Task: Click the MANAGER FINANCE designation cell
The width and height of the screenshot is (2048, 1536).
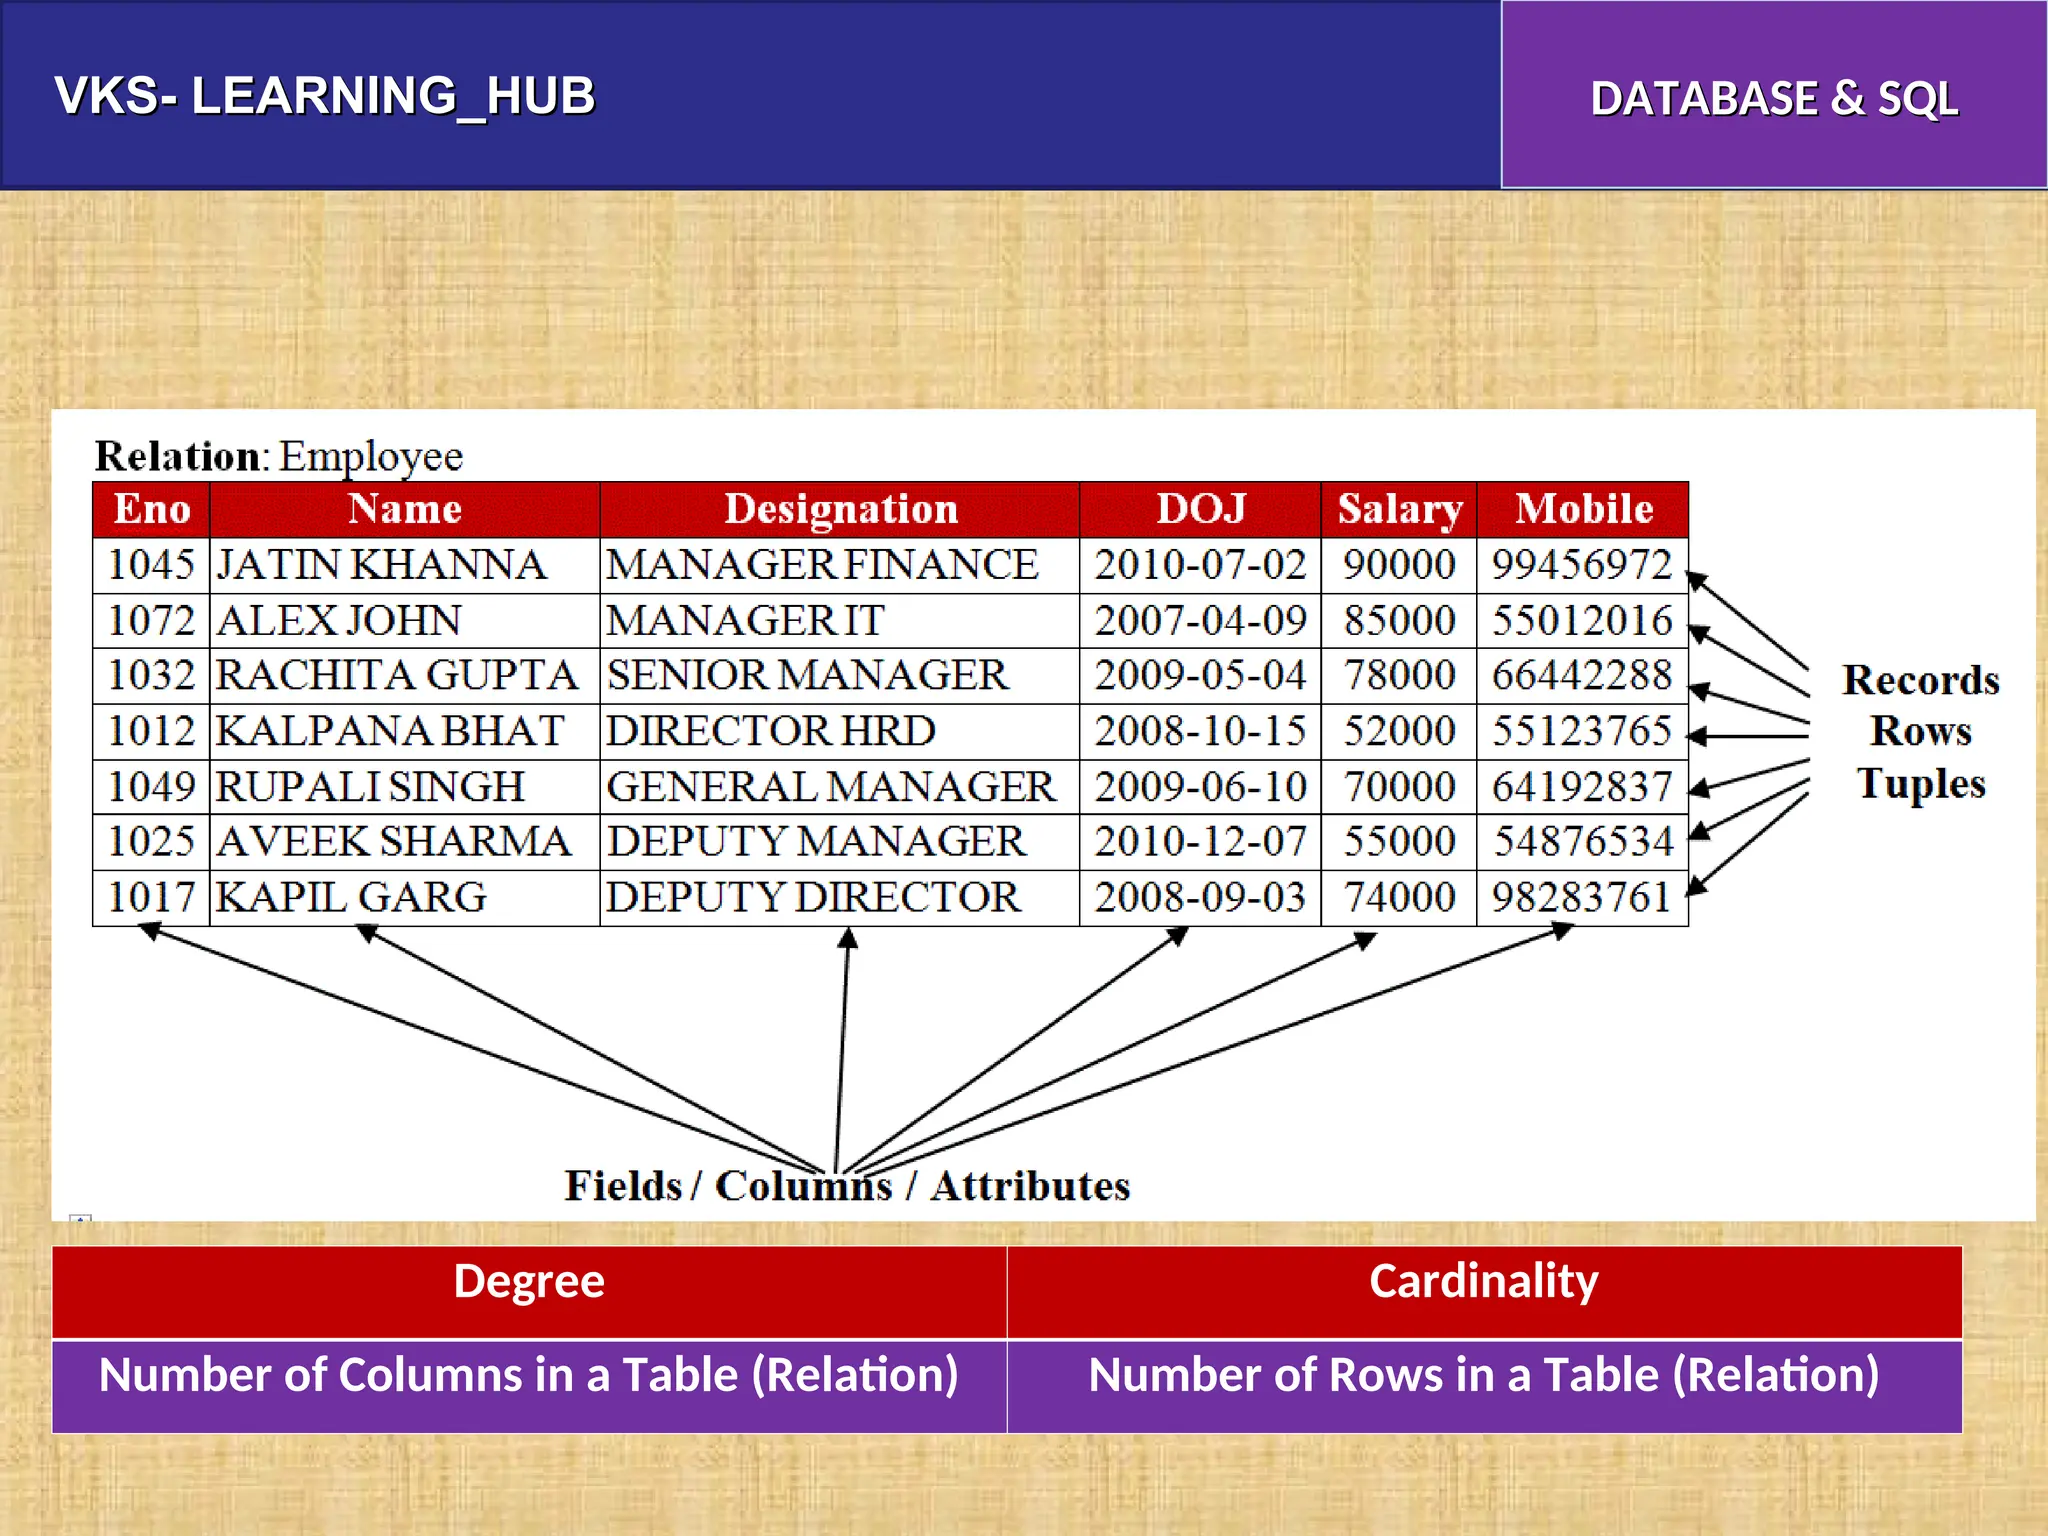Action: pos(840,566)
